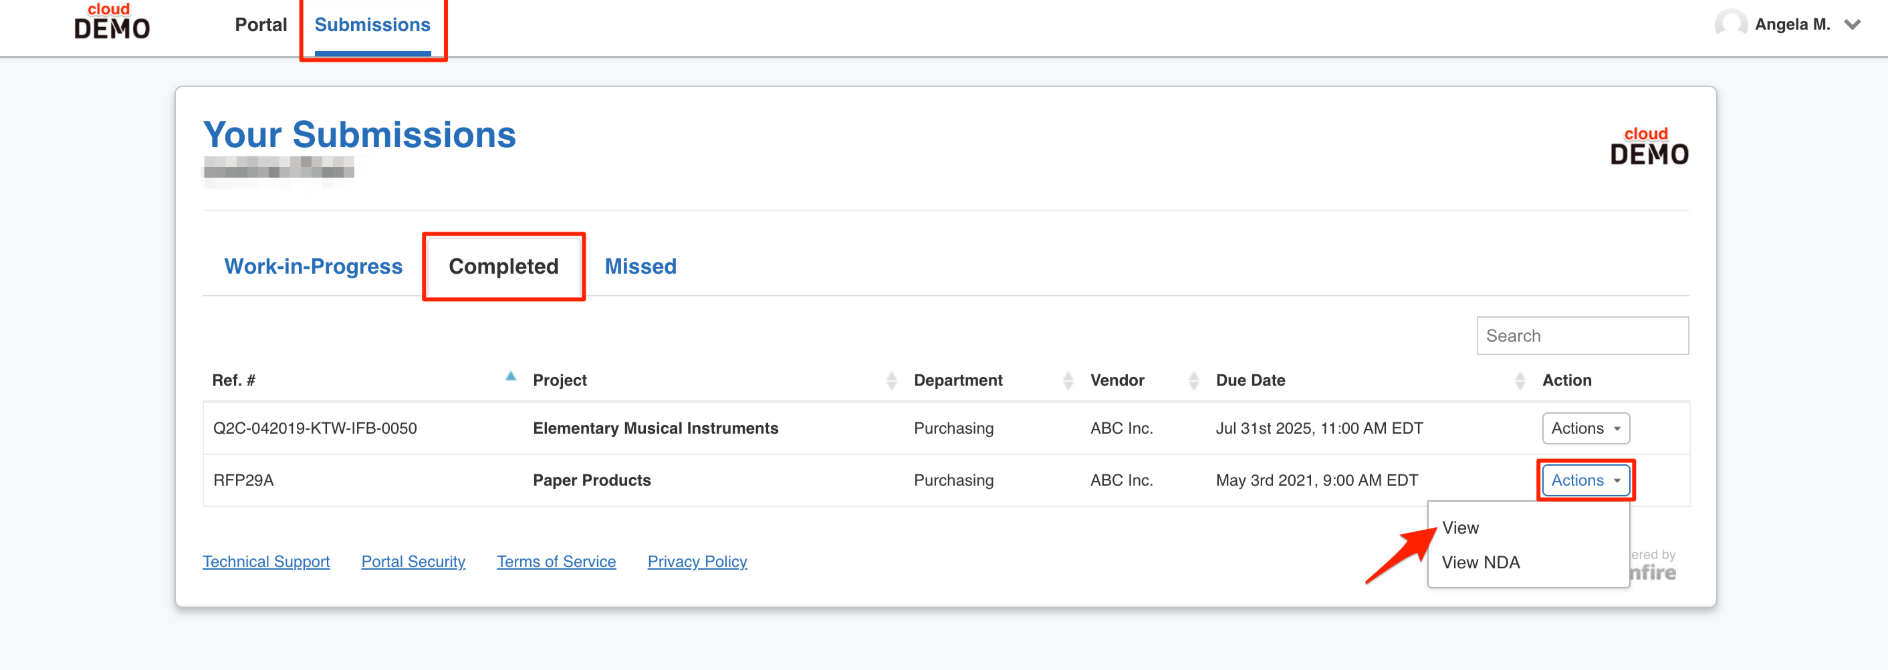Toggle Actions dropdown for Paper Products row
This screenshot has width=1888, height=670.
(1586, 480)
